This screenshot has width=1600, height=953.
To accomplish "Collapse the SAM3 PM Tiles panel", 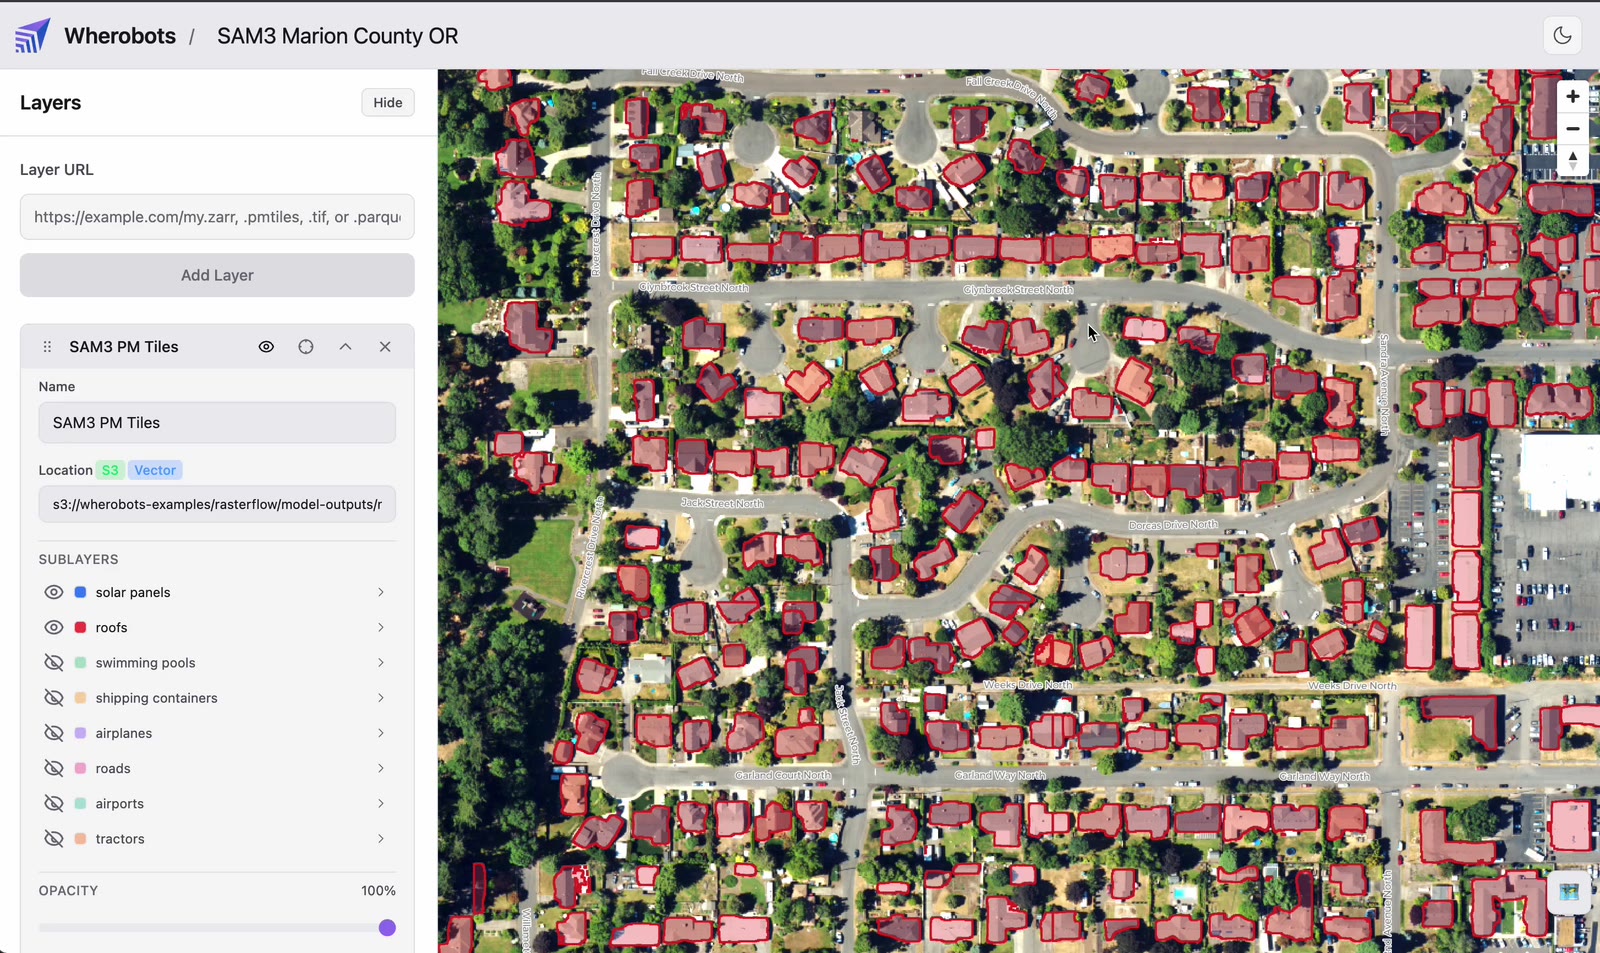I will click(345, 347).
